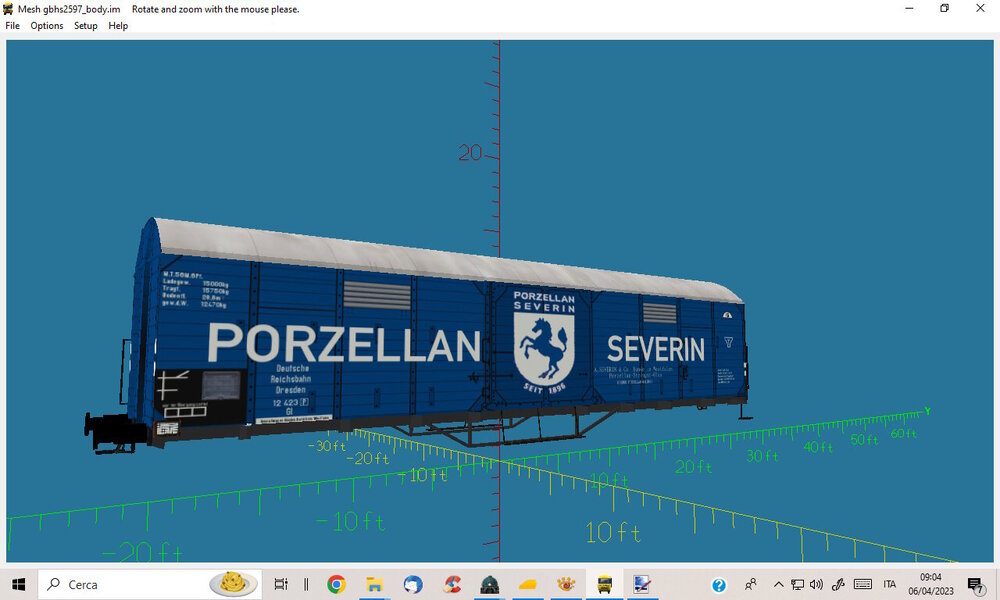Open CCleaner from the taskbar
This screenshot has width=1000, height=600.
click(452, 584)
